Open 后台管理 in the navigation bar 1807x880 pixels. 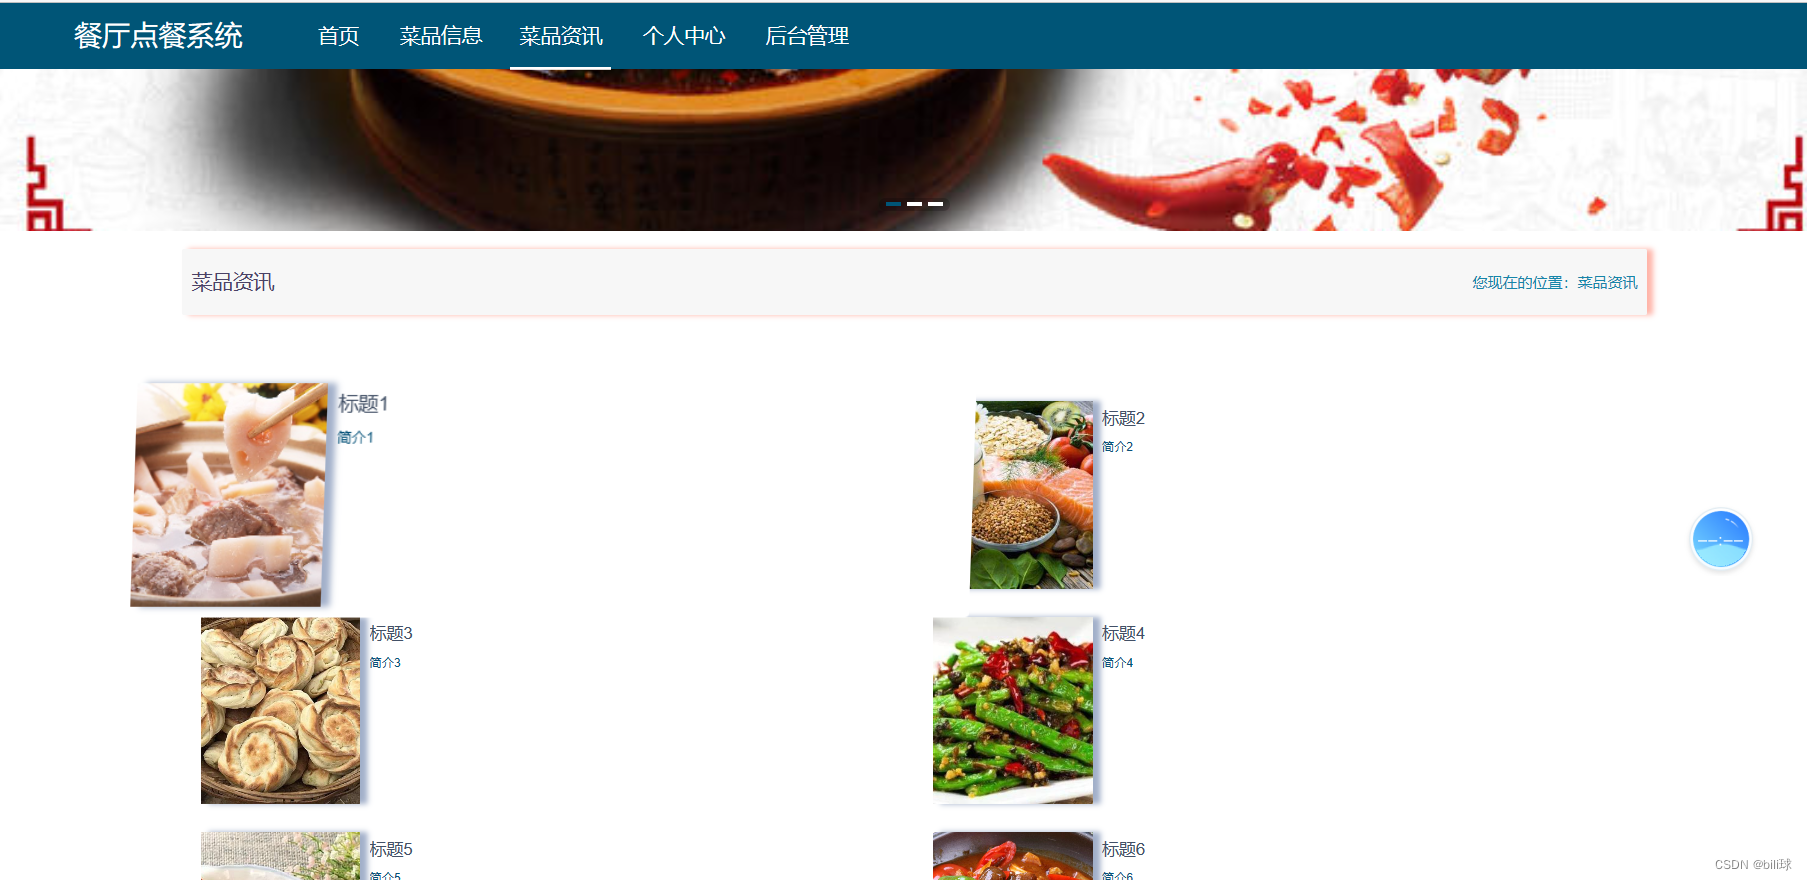[x=807, y=36]
